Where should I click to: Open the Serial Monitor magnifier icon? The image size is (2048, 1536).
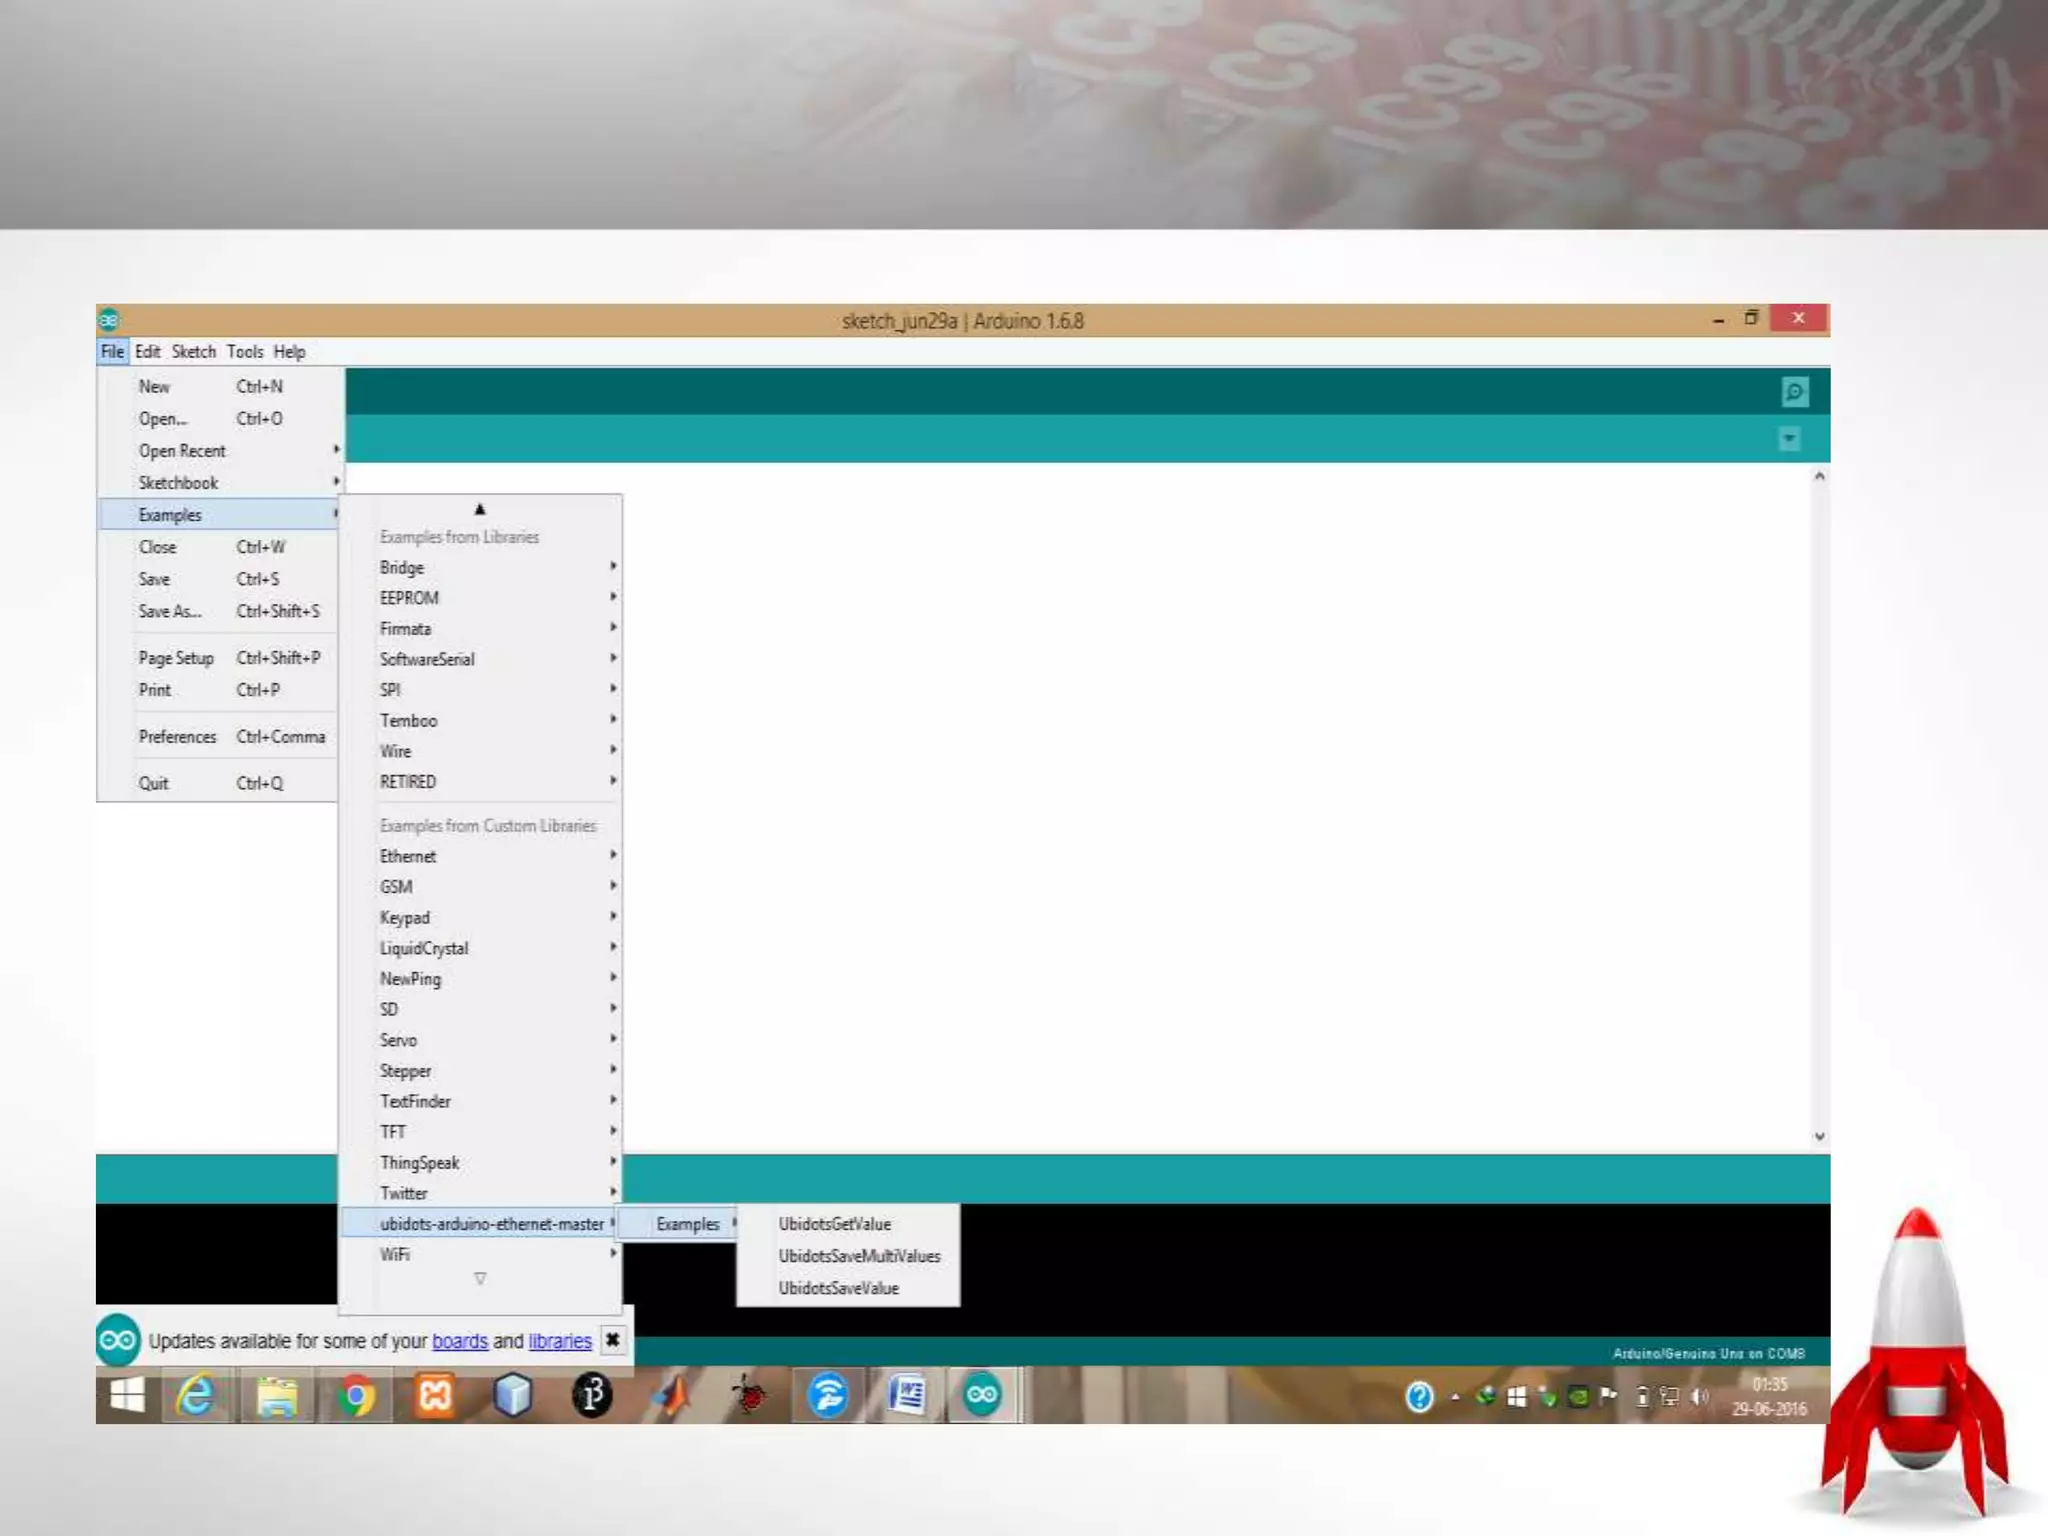tap(1794, 391)
